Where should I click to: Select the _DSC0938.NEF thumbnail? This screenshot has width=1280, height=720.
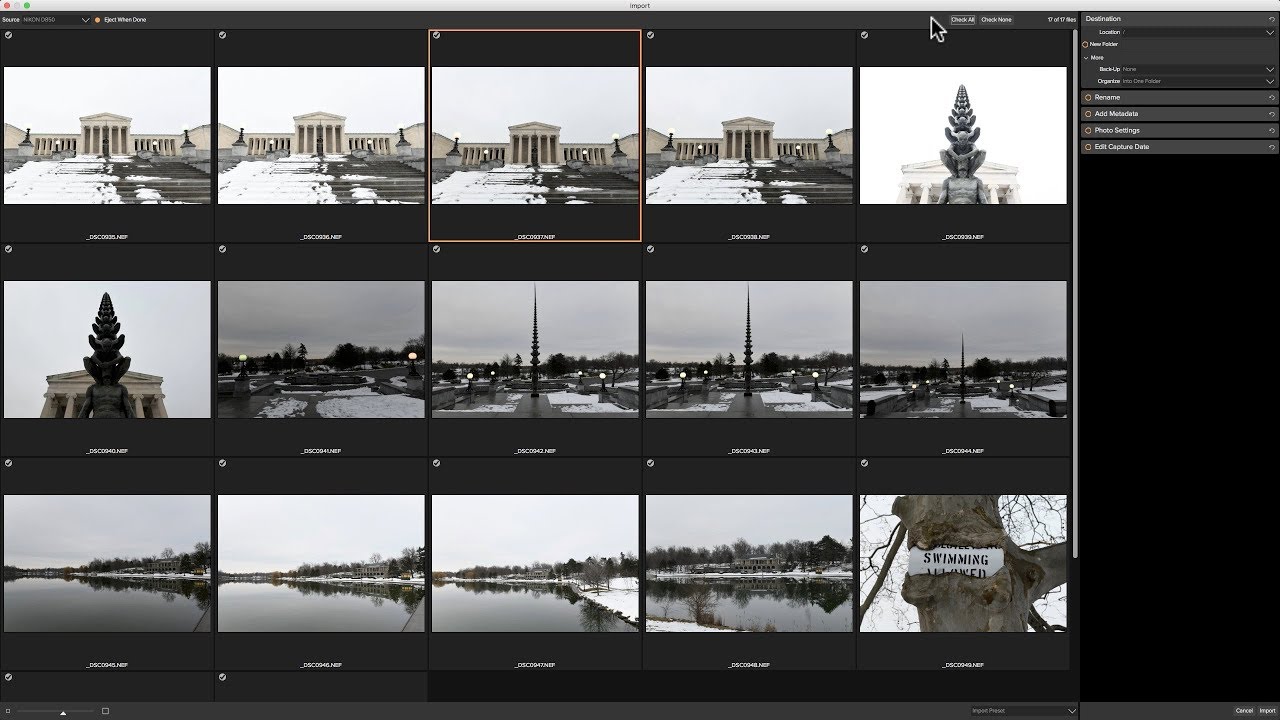(749, 135)
